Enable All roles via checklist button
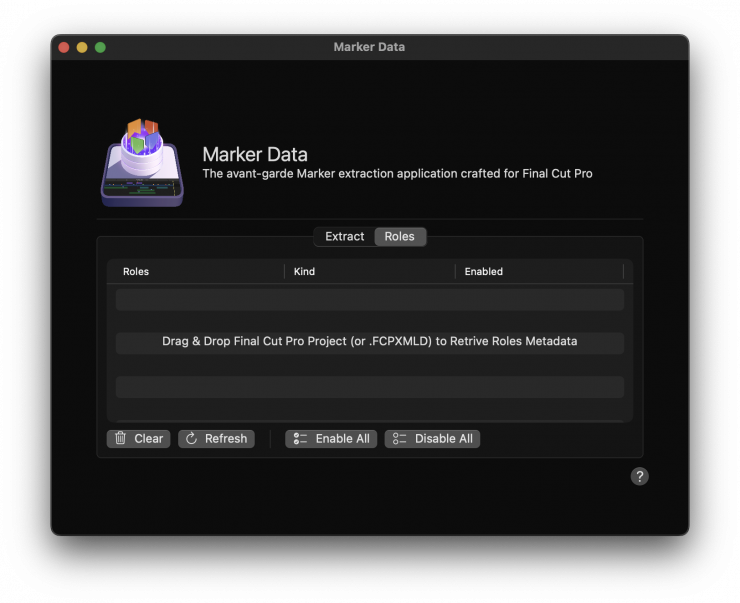Viewport: 740px width, 603px height. (331, 439)
